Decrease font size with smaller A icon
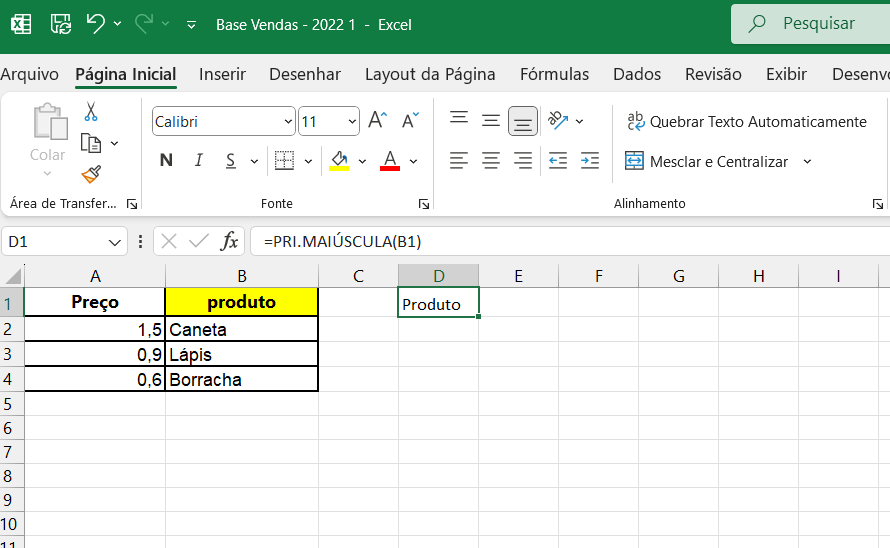 [x=410, y=120]
